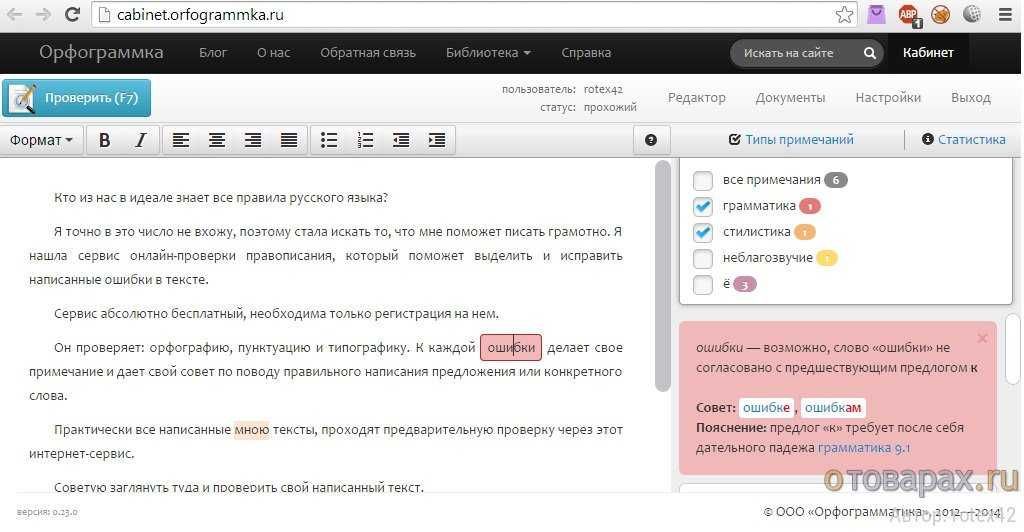Click the notes panel scrollbar
Viewport: 1024px width, 532px height.
[1013, 348]
